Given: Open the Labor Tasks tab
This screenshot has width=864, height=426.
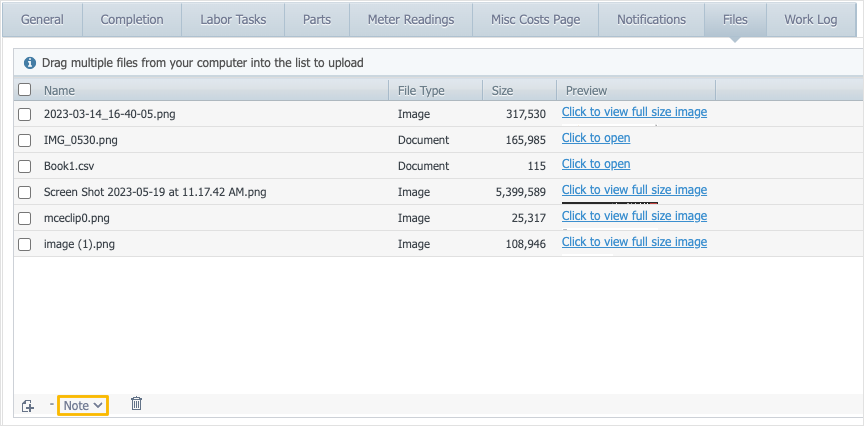Looking at the screenshot, I should (x=233, y=19).
